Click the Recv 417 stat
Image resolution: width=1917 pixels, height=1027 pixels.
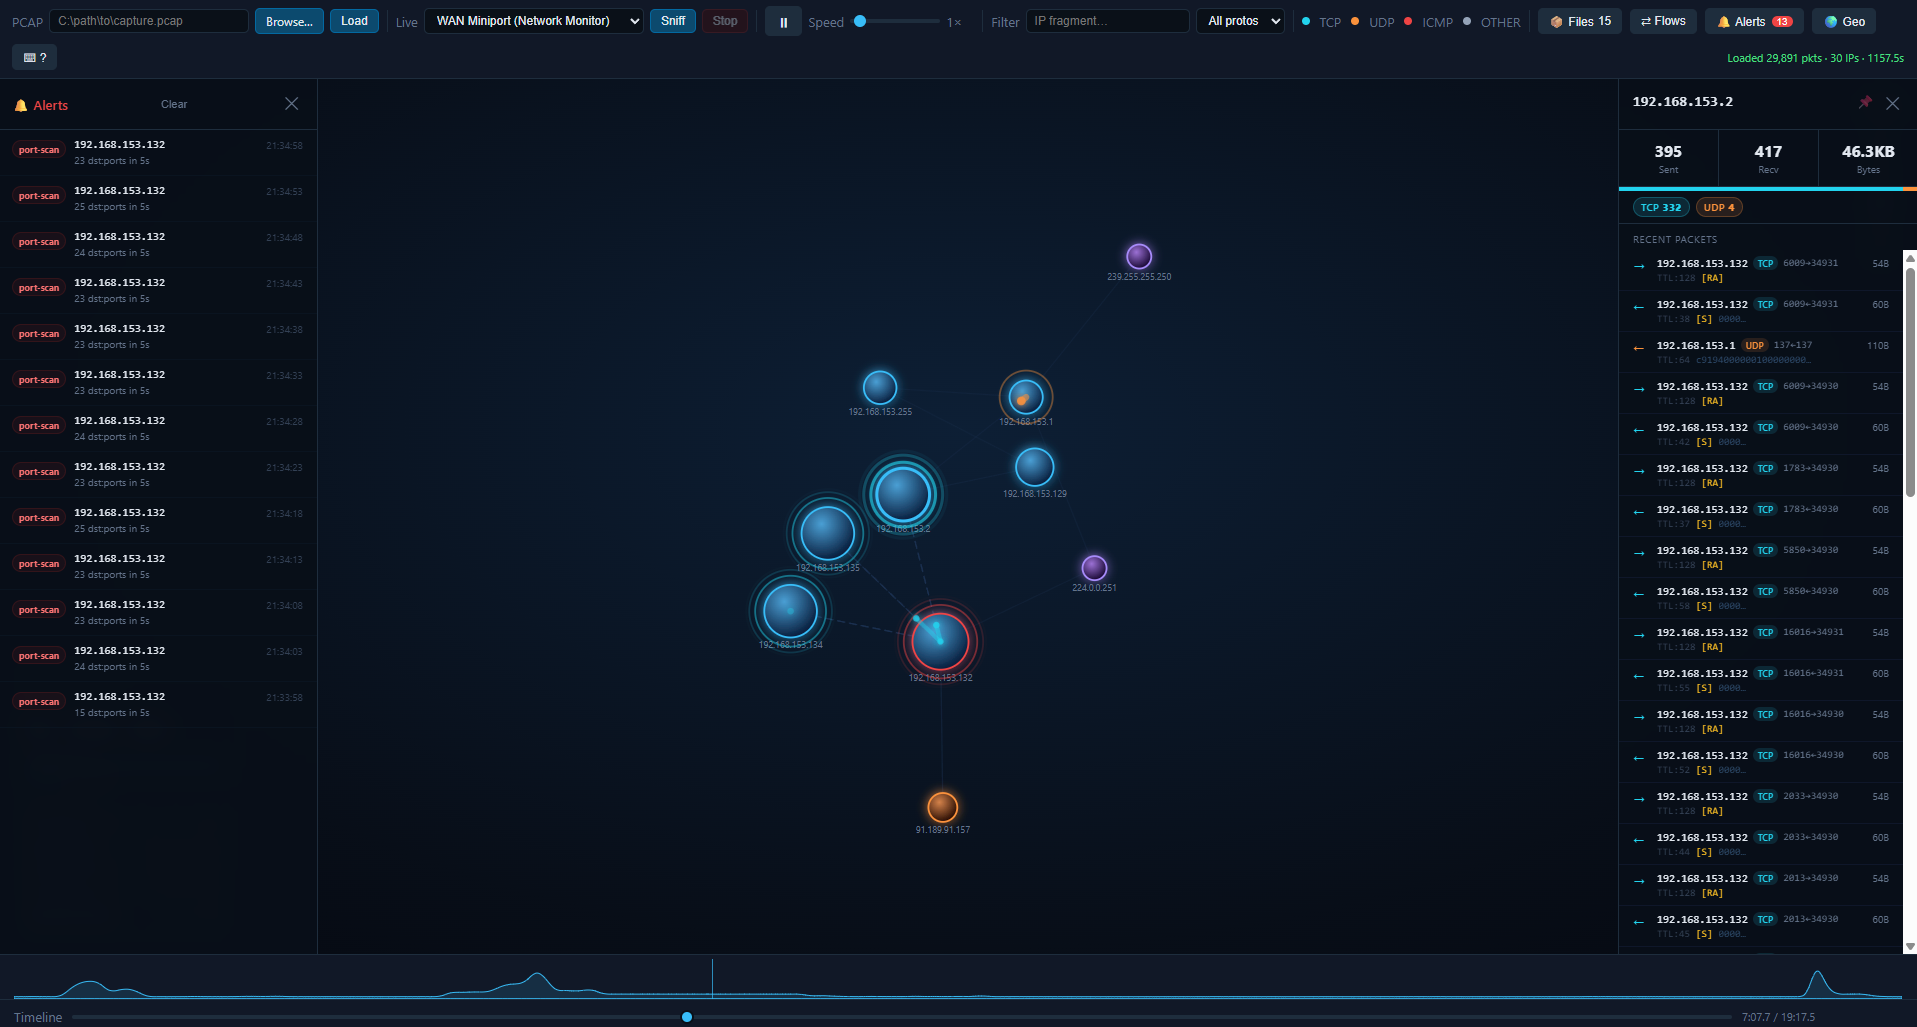[x=1768, y=158]
